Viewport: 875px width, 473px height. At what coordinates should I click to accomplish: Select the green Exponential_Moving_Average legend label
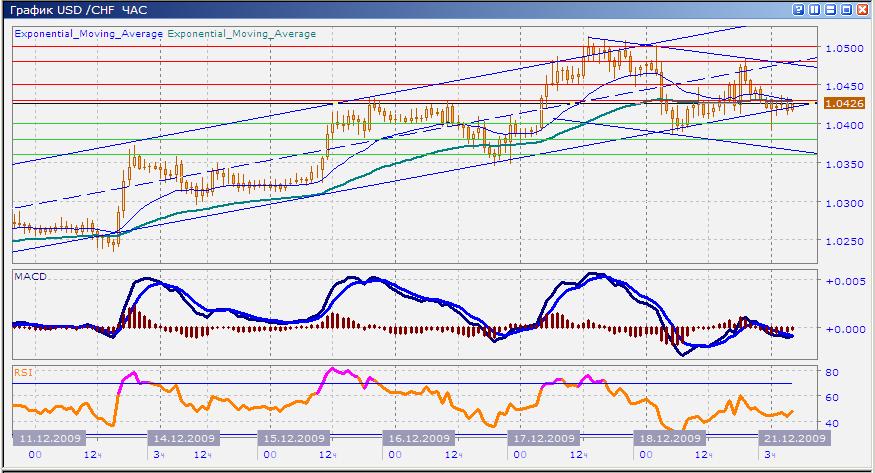(241, 33)
